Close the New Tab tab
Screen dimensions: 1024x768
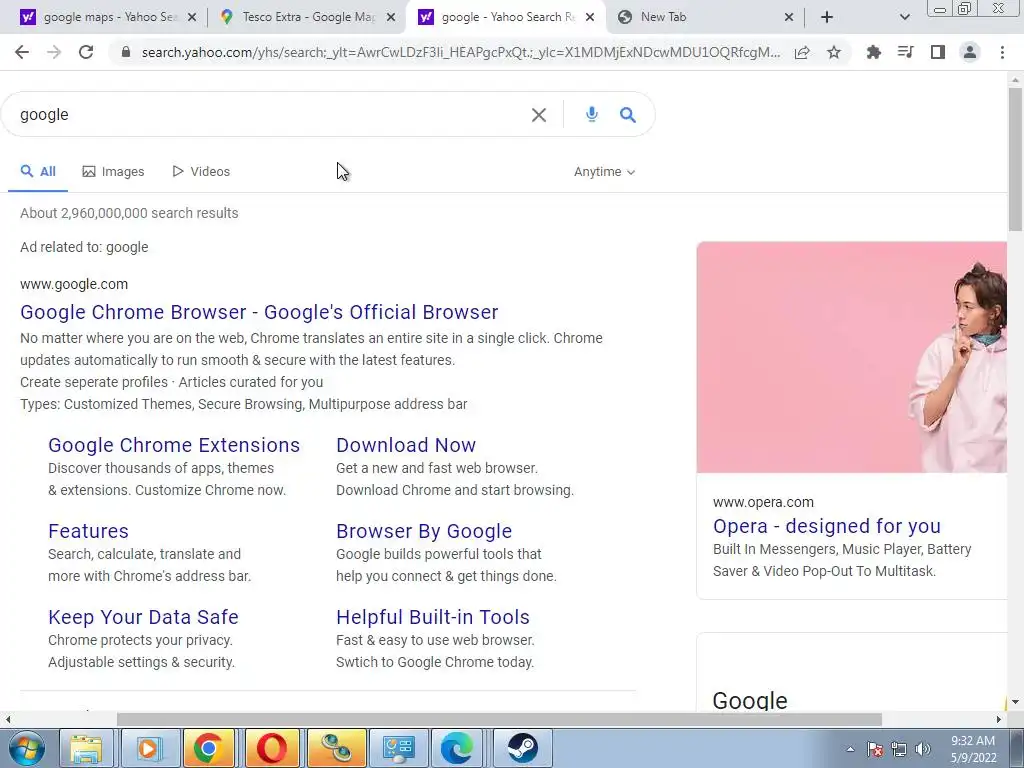point(789,18)
